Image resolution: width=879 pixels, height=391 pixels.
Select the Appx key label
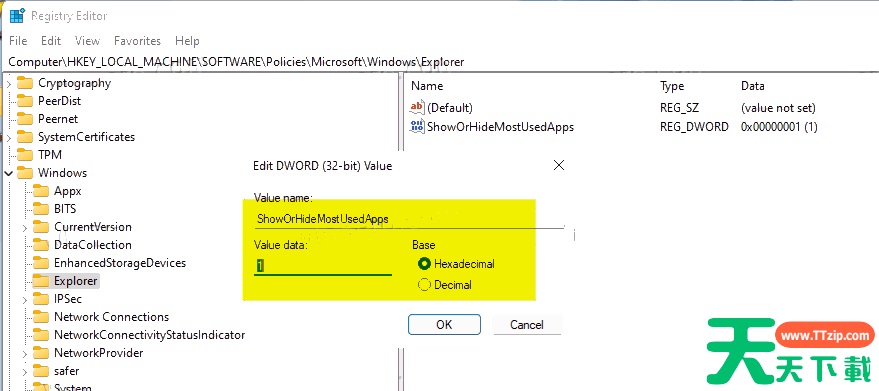point(68,191)
